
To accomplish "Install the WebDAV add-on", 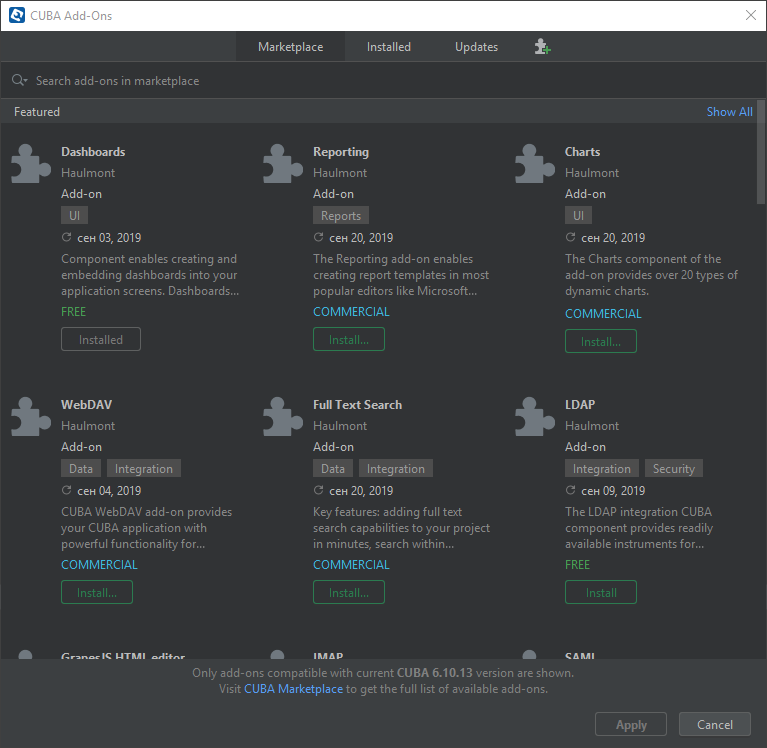I will click(x=97, y=592).
